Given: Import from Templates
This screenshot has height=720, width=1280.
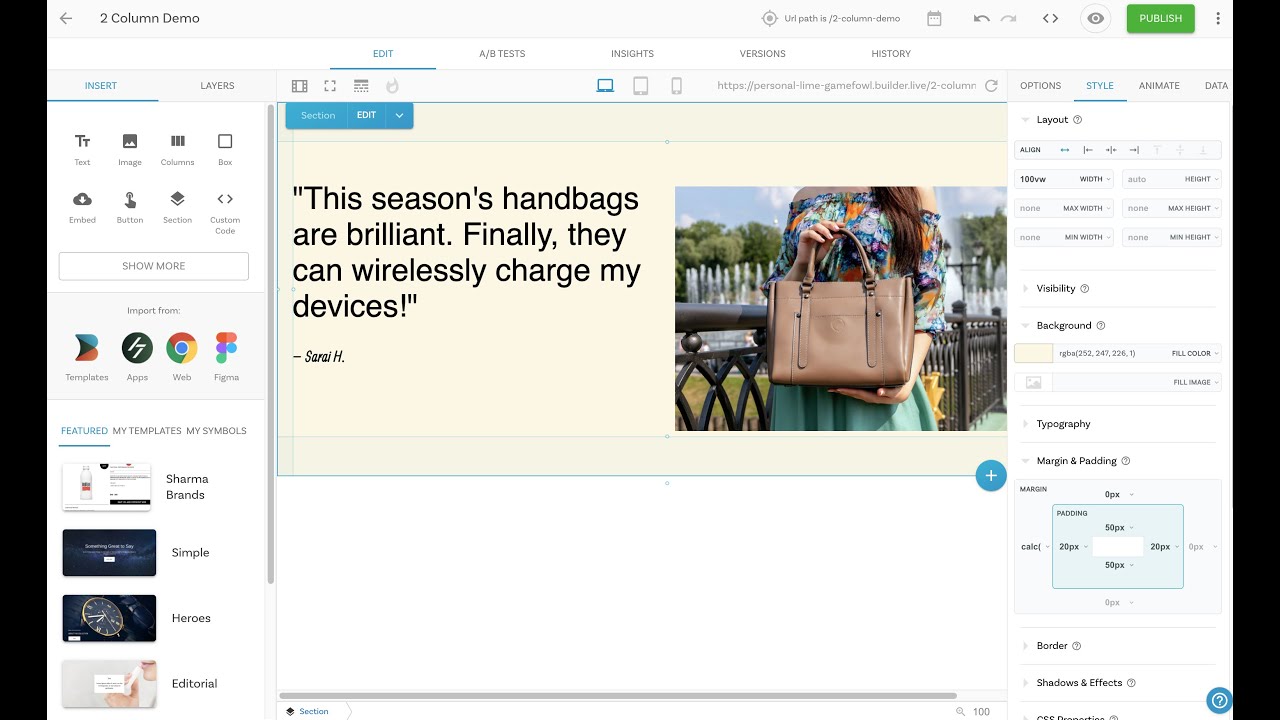Looking at the screenshot, I should pos(87,357).
